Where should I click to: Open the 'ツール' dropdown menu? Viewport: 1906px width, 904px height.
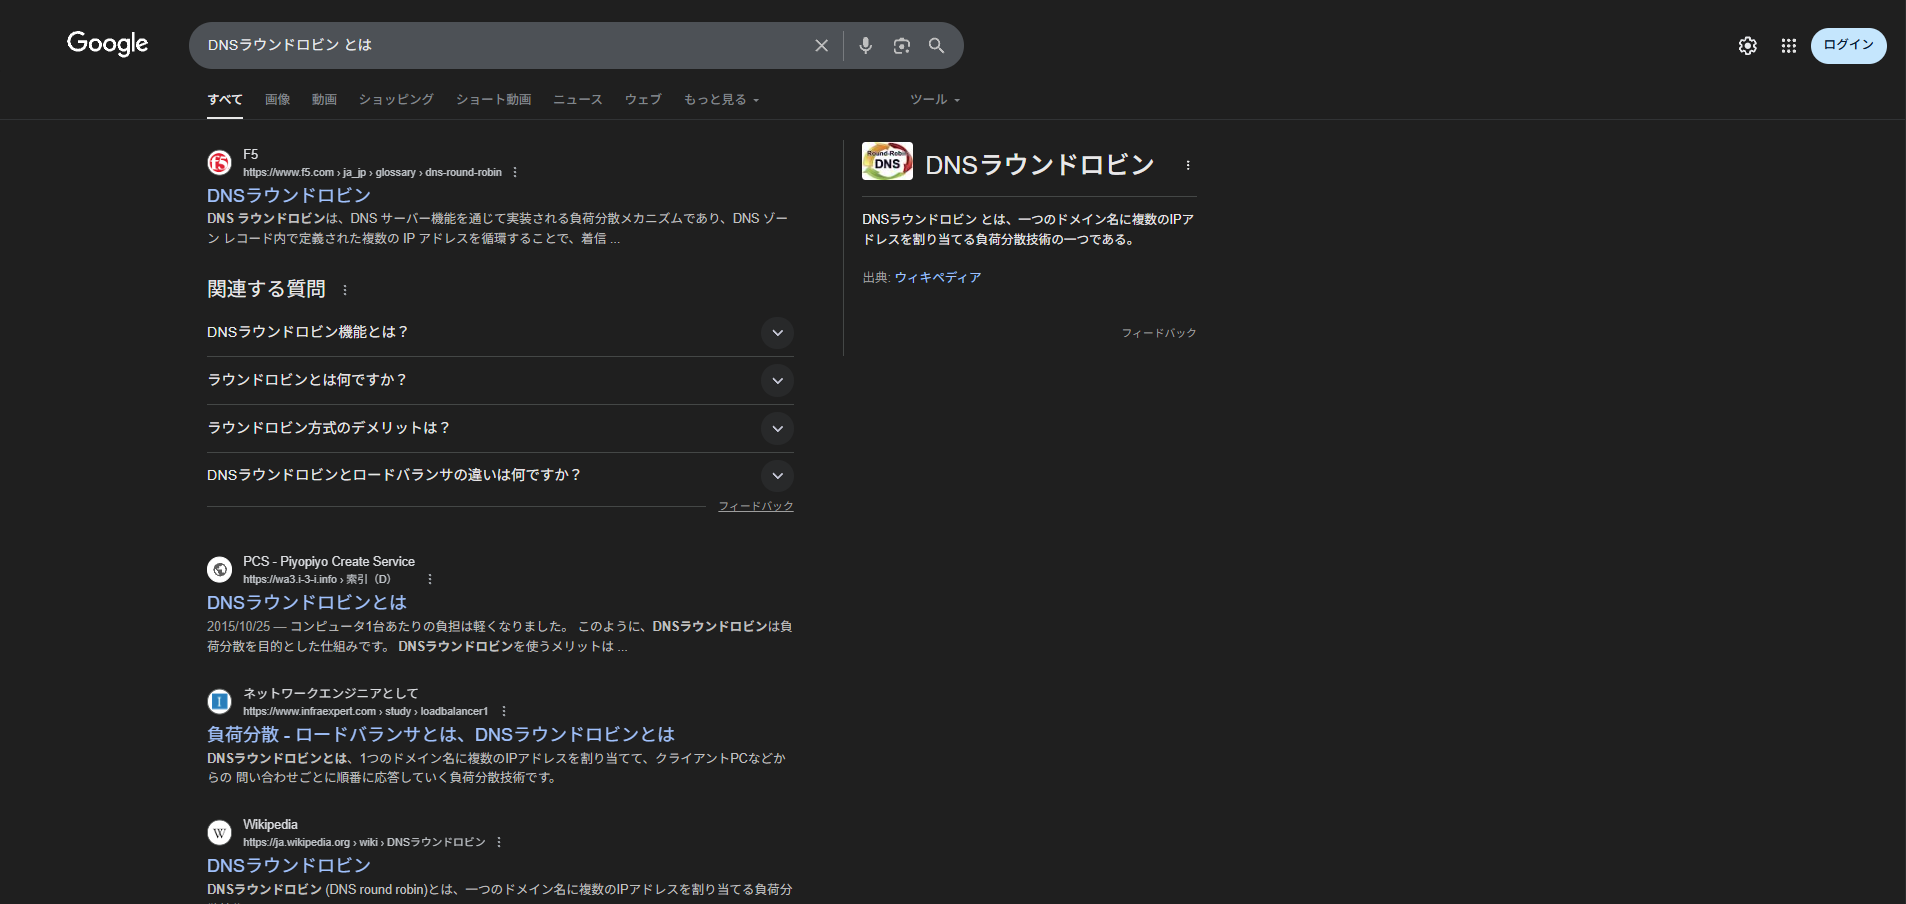(x=934, y=100)
